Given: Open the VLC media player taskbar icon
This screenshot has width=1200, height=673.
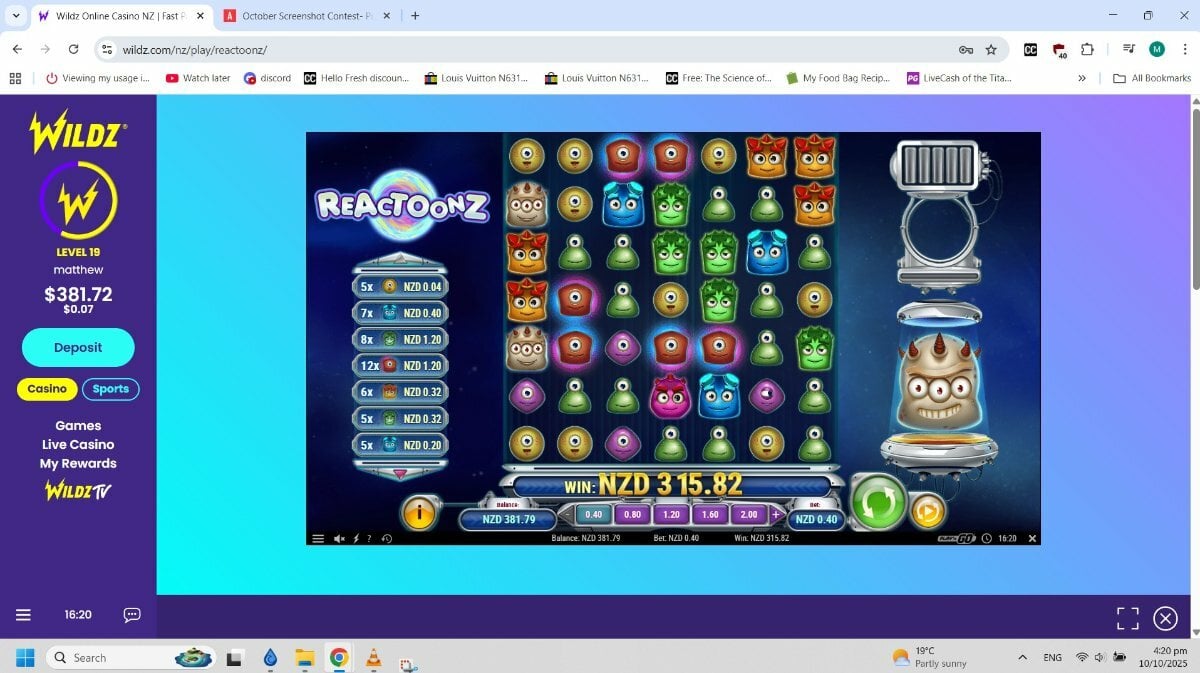Looking at the screenshot, I should click(x=374, y=657).
